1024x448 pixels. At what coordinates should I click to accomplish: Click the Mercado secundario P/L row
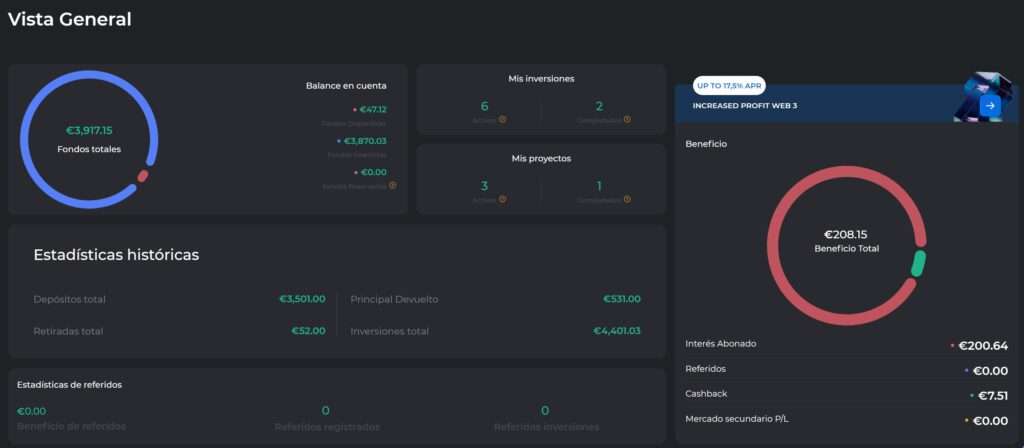click(846, 420)
